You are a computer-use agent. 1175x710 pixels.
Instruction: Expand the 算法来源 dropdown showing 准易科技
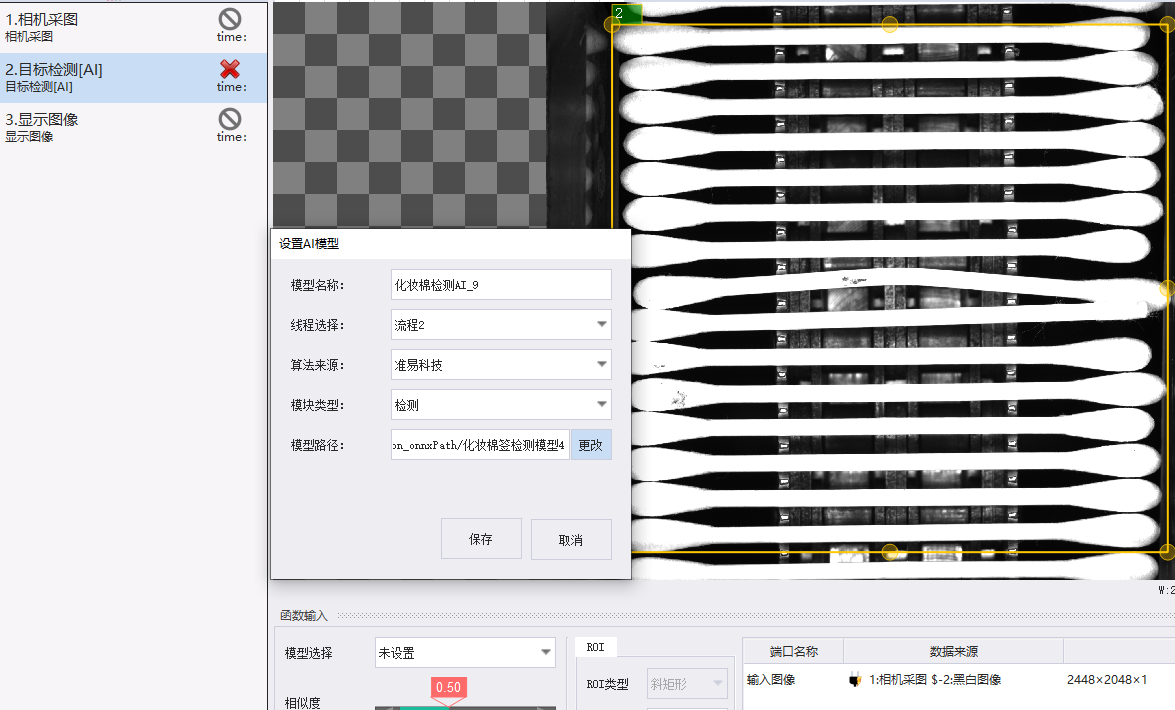click(501, 364)
